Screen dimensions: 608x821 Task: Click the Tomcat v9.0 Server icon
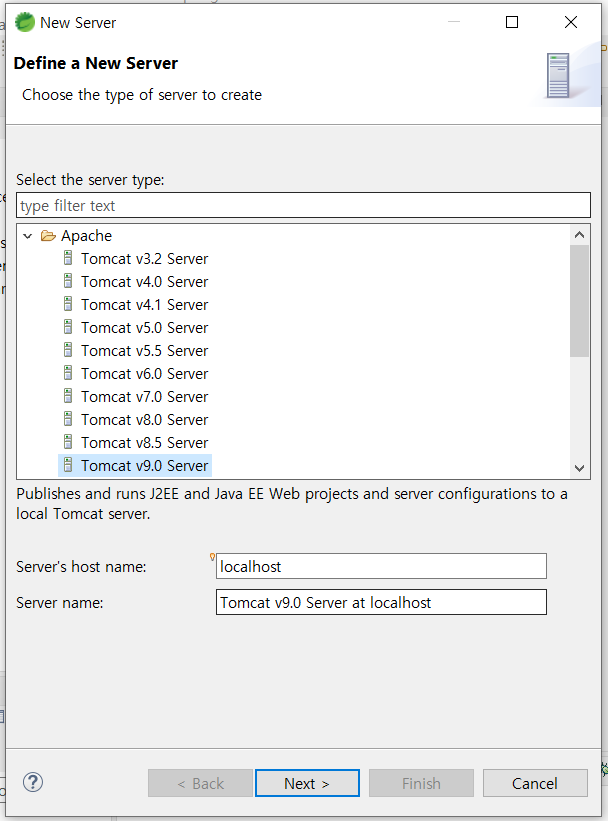(68, 465)
